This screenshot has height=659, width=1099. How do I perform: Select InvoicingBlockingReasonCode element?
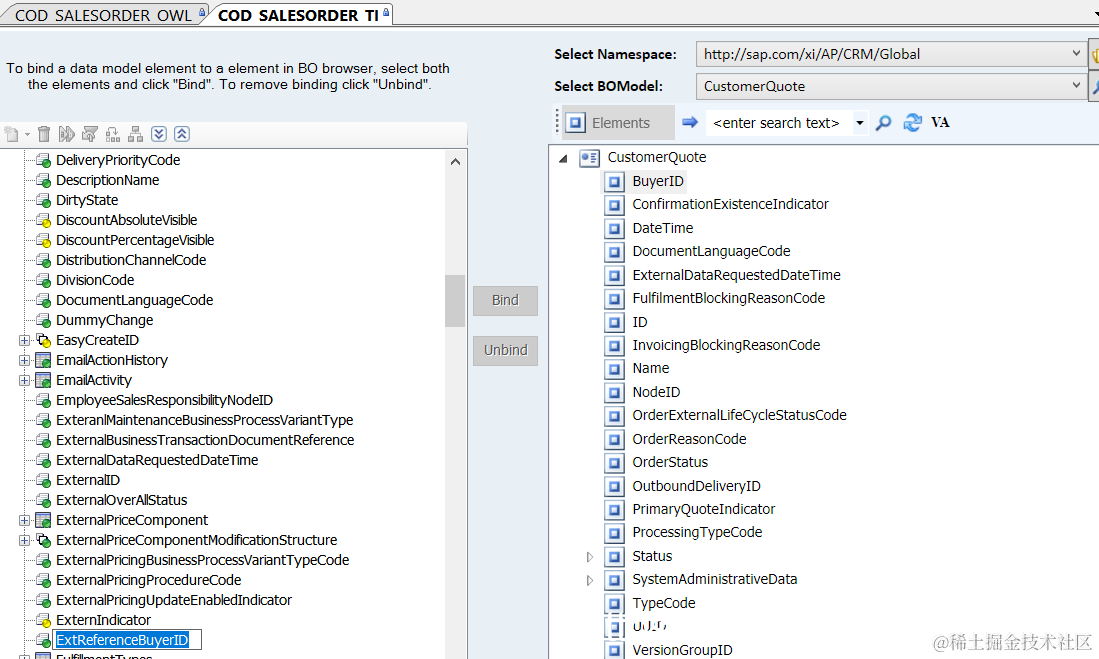point(726,345)
